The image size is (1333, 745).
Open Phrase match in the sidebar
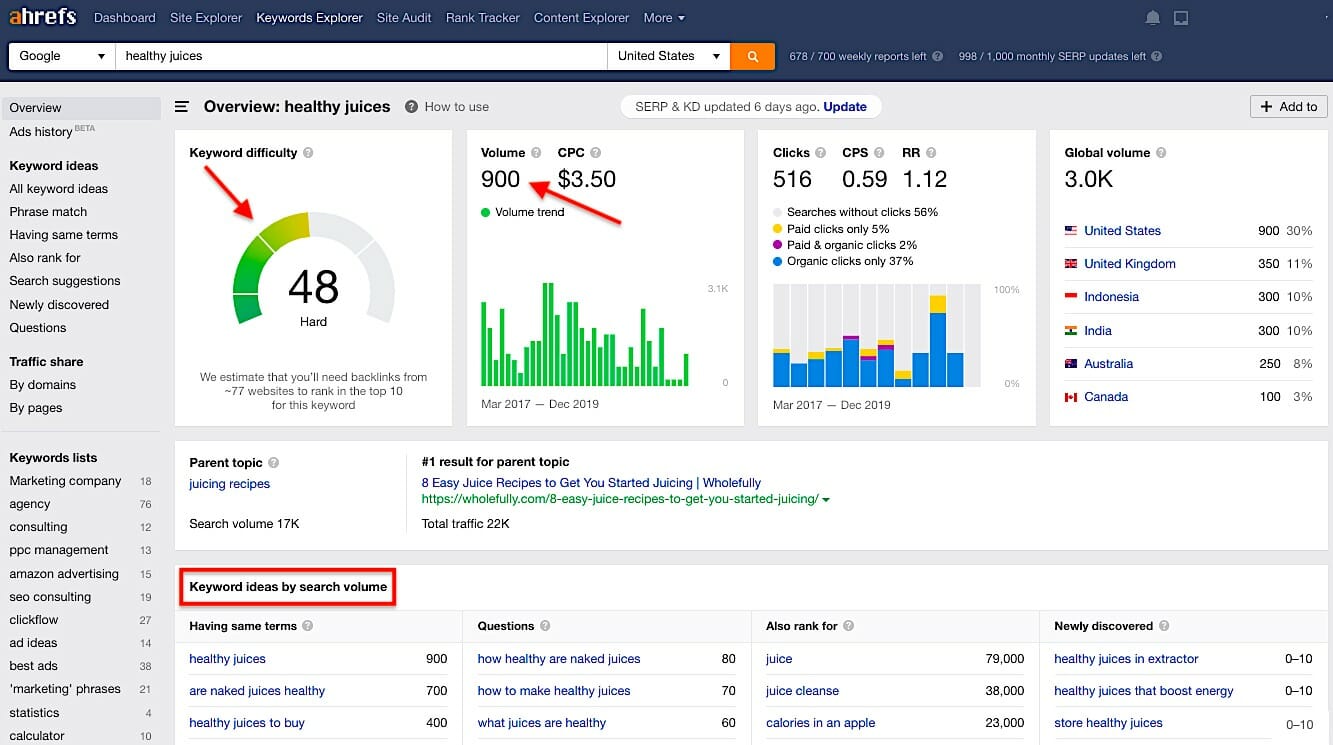[48, 212]
